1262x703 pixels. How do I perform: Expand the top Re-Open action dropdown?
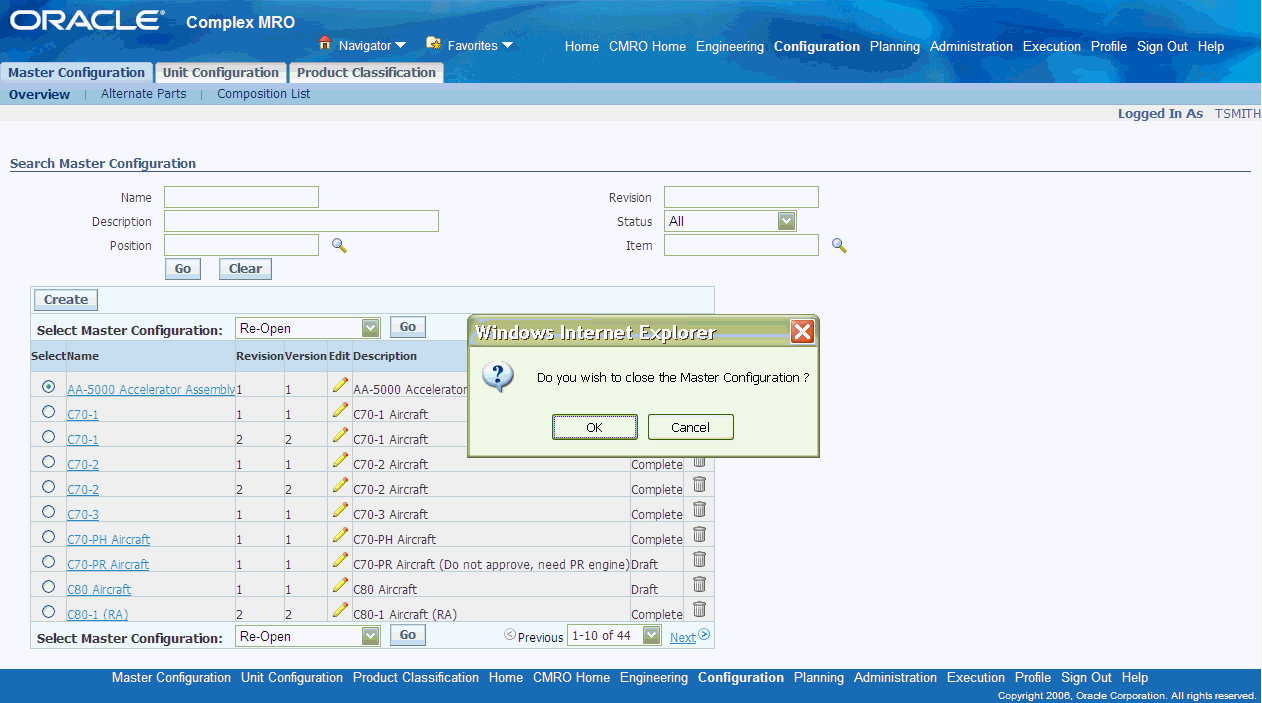tap(308, 328)
